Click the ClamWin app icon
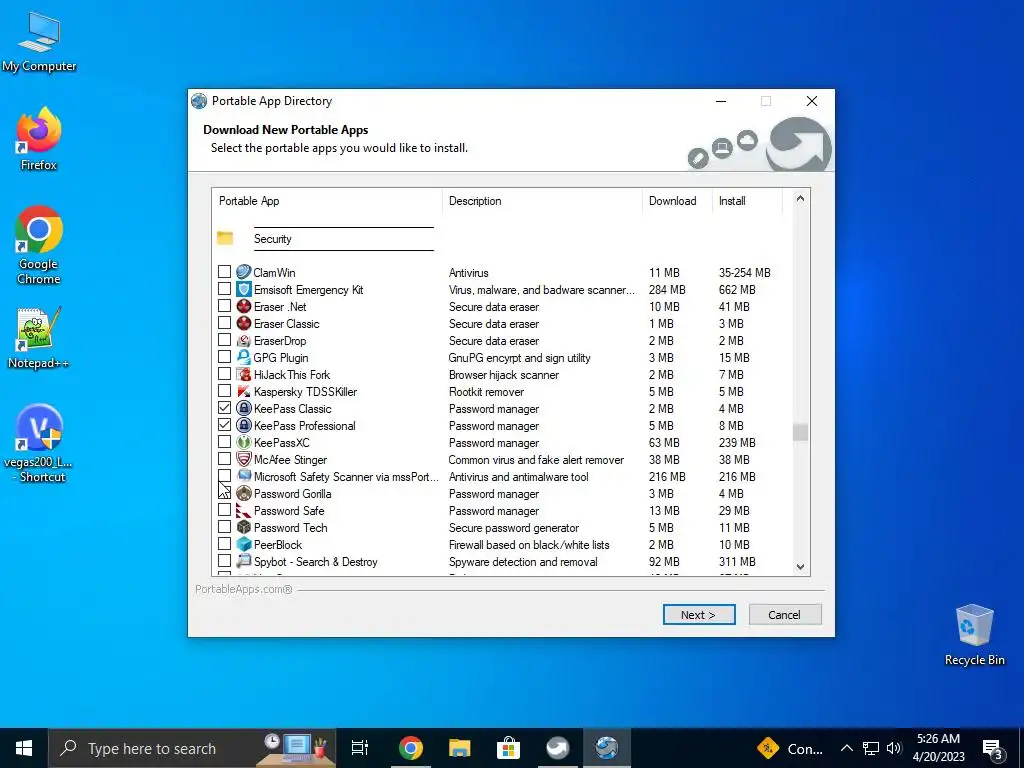Viewport: 1024px width, 768px height. pyautogui.click(x=244, y=272)
